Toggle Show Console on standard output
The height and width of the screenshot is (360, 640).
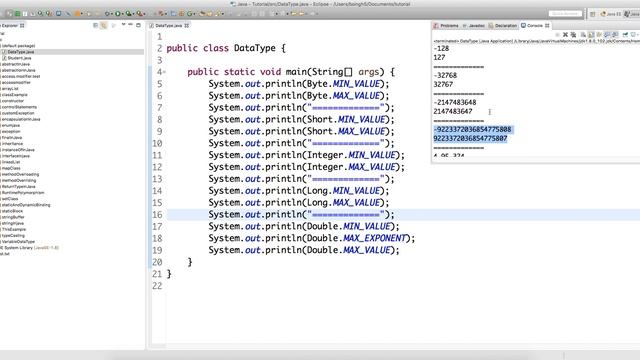pyautogui.click(x=607, y=35)
